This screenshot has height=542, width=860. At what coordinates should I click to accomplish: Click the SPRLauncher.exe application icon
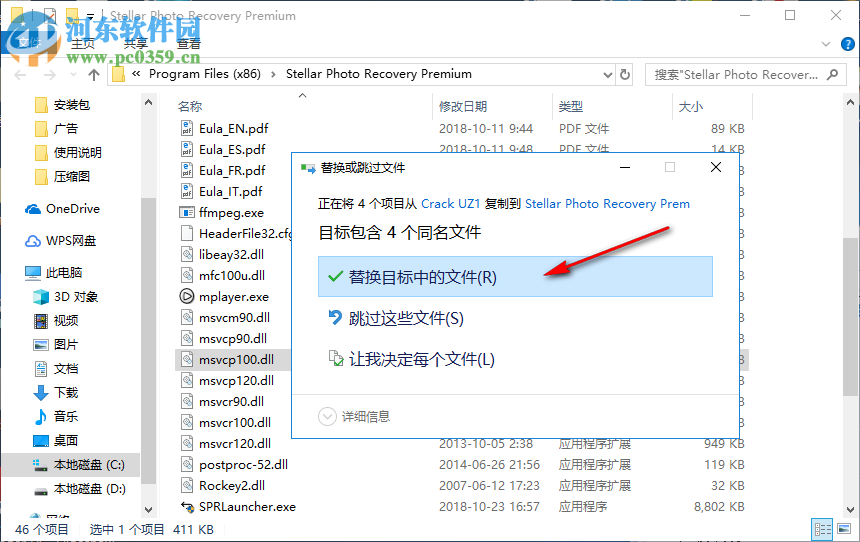click(187, 506)
